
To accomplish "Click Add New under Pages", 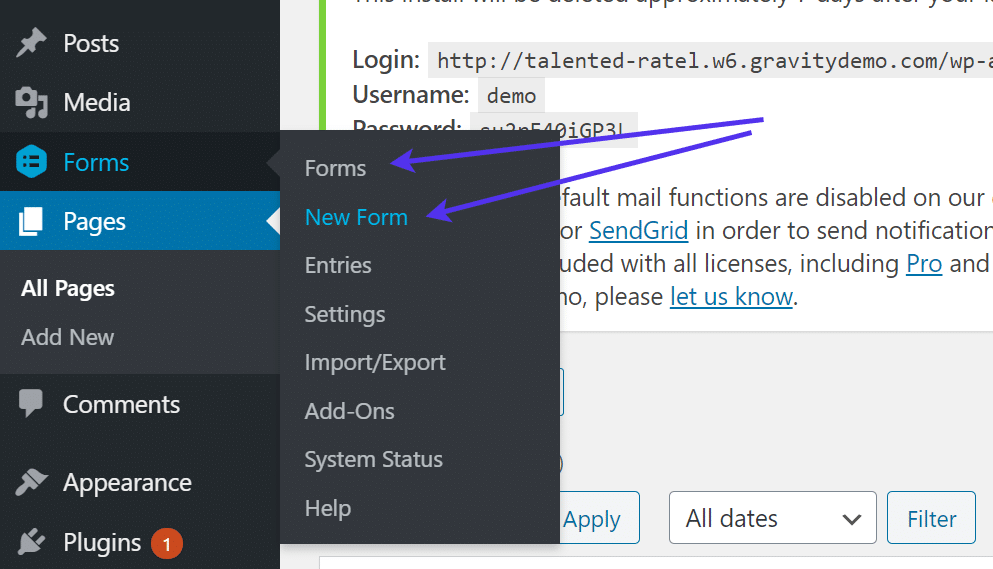I will 68,337.
